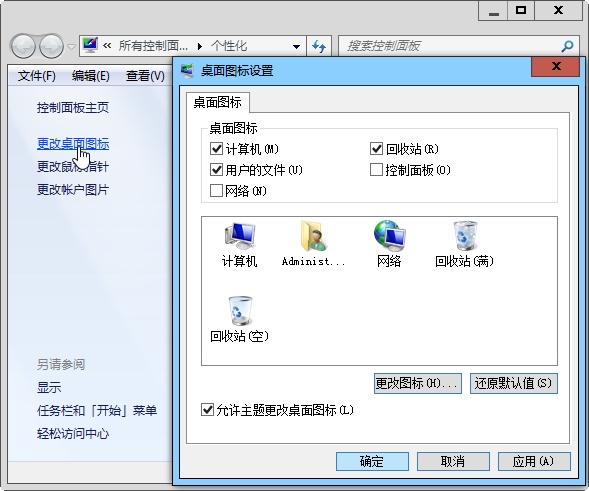Expand the breadcrumb arrow before 个性化
The height and width of the screenshot is (491, 589).
(200, 47)
